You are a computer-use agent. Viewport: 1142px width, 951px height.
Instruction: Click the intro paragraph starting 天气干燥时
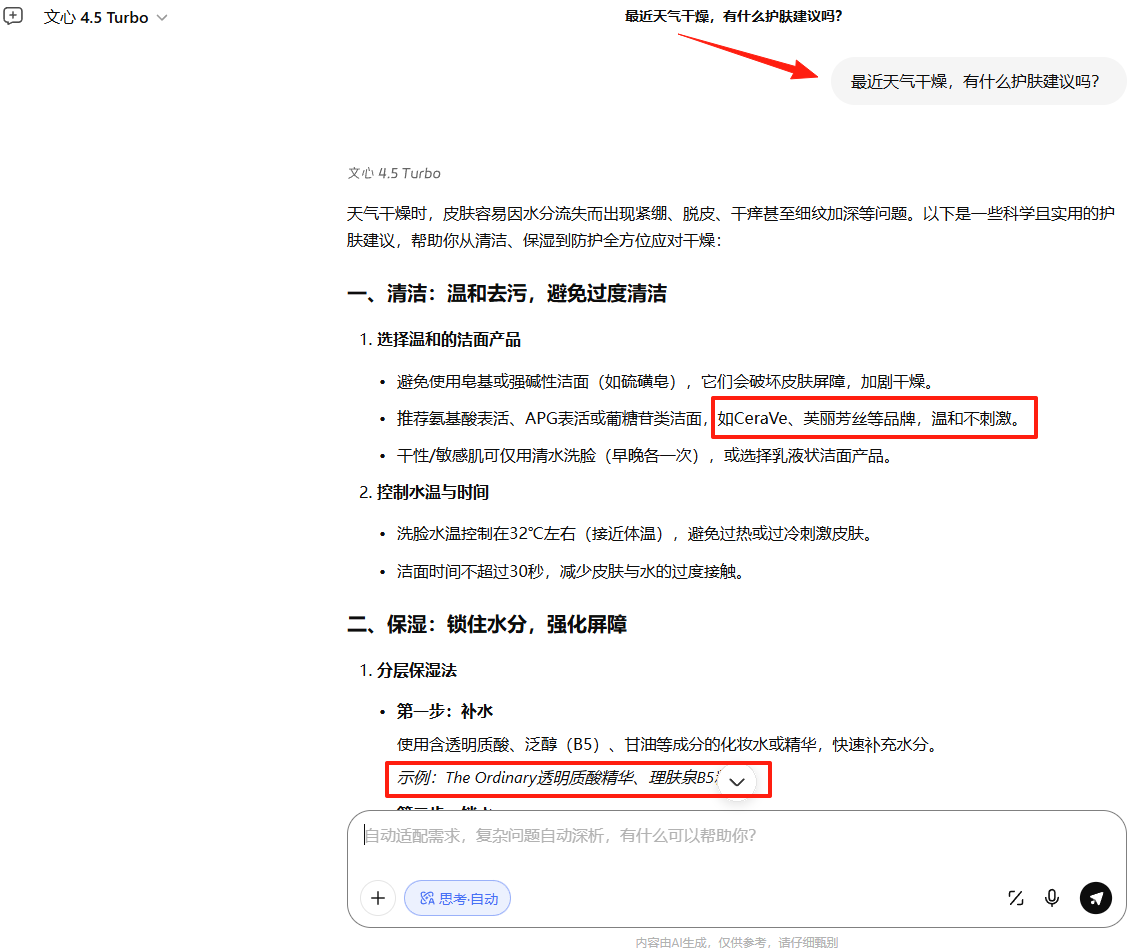(x=731, y=226)
